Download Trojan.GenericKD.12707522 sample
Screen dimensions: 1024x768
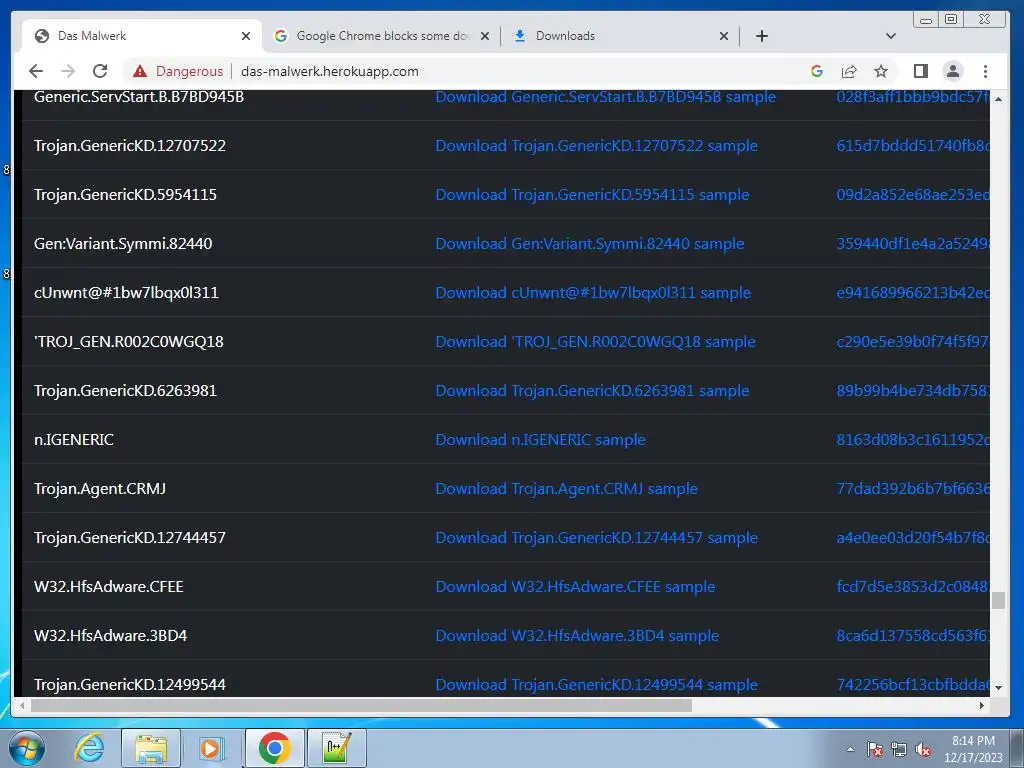click(596, 146)
